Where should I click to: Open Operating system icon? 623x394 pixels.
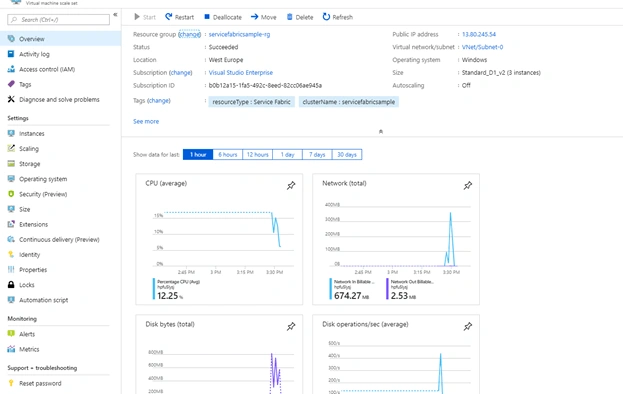11,179
